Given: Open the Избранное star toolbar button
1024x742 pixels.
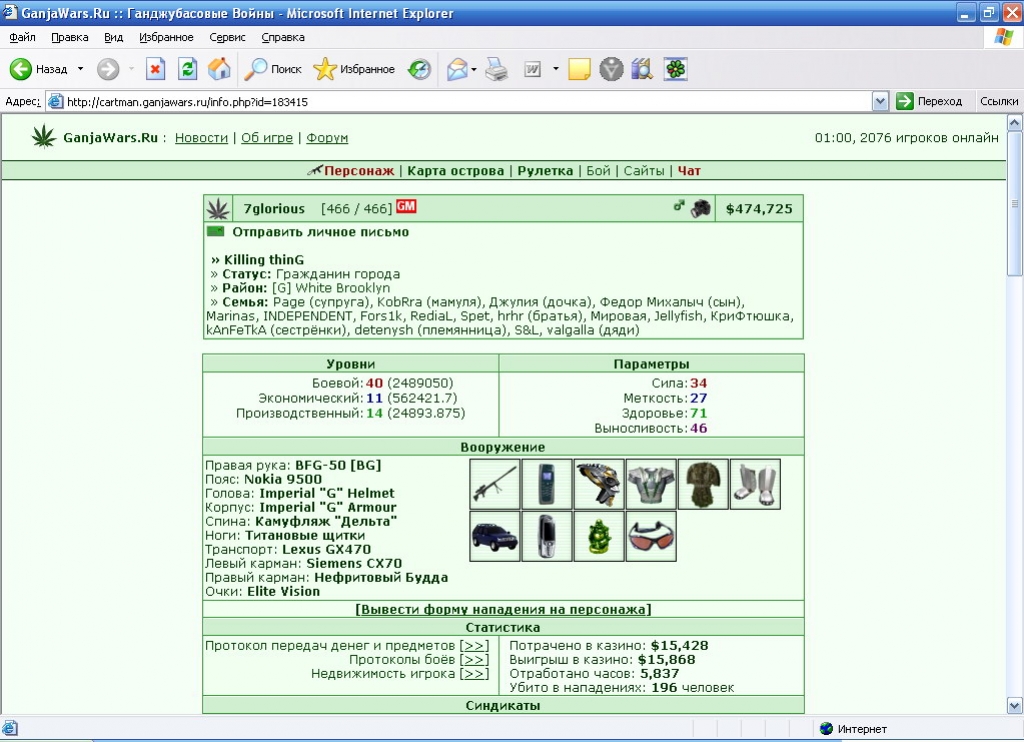Looking at the screenshot, I should (355, 69).
